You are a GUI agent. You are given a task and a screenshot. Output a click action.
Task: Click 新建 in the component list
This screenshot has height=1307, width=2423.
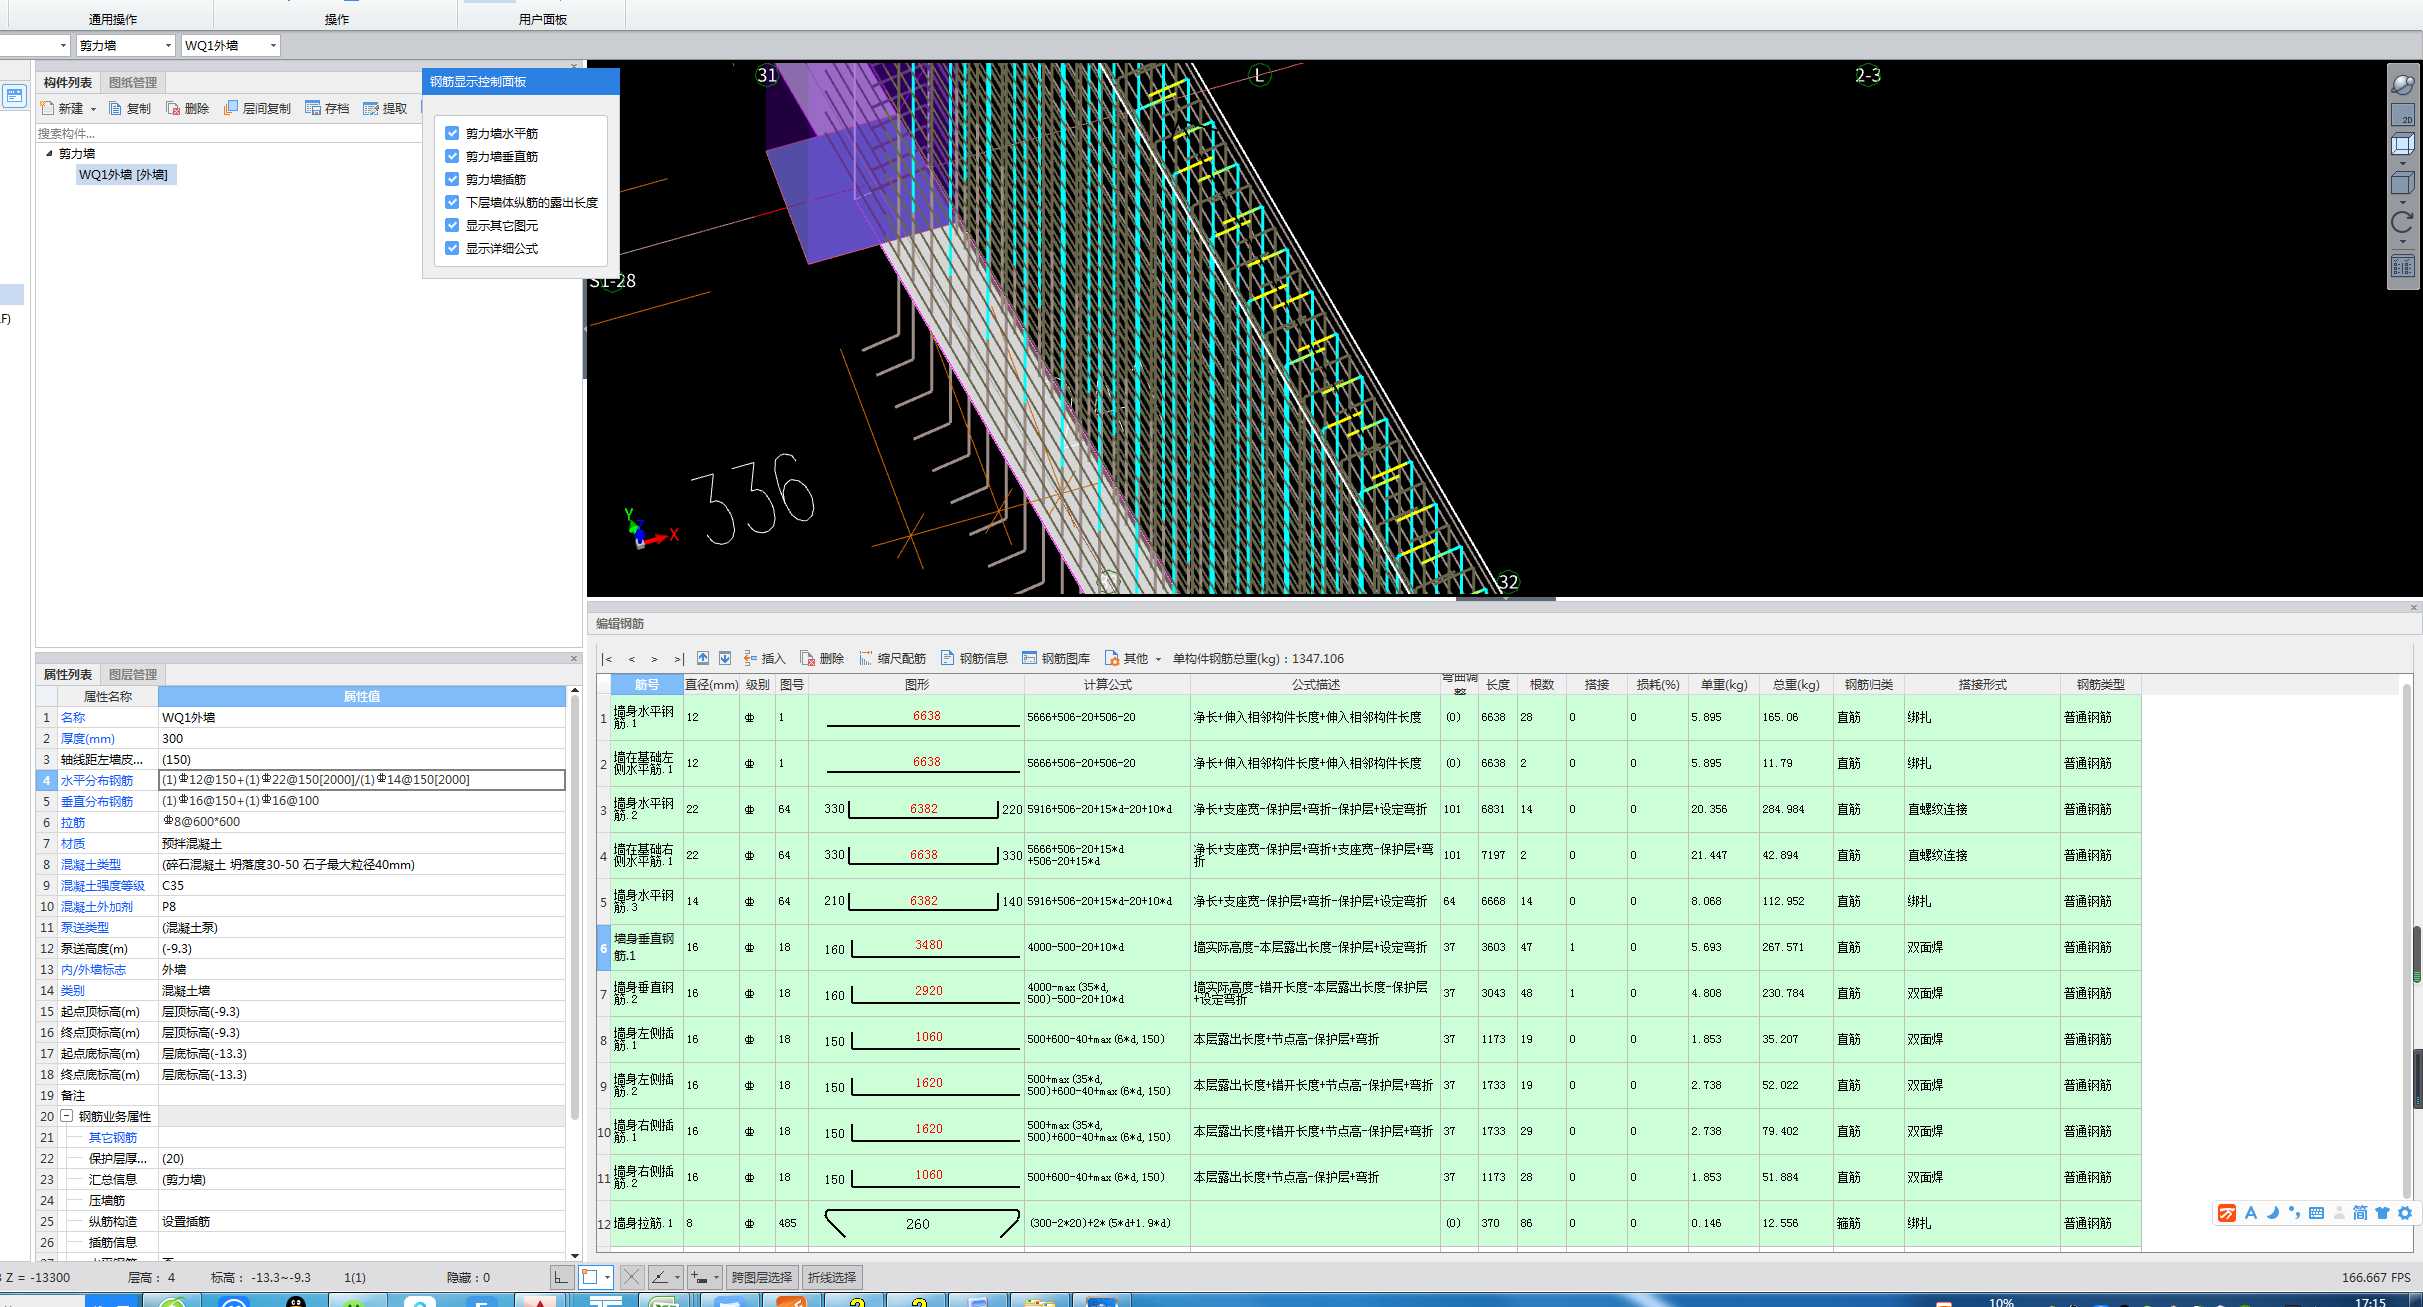click(62, 108)
